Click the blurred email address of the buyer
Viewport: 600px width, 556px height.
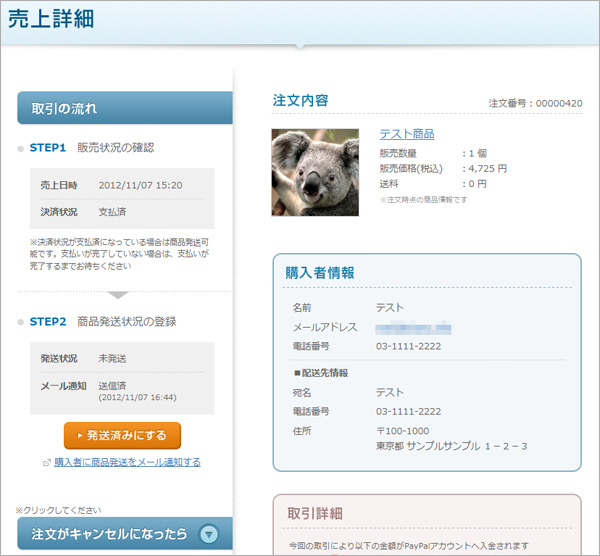413,328
